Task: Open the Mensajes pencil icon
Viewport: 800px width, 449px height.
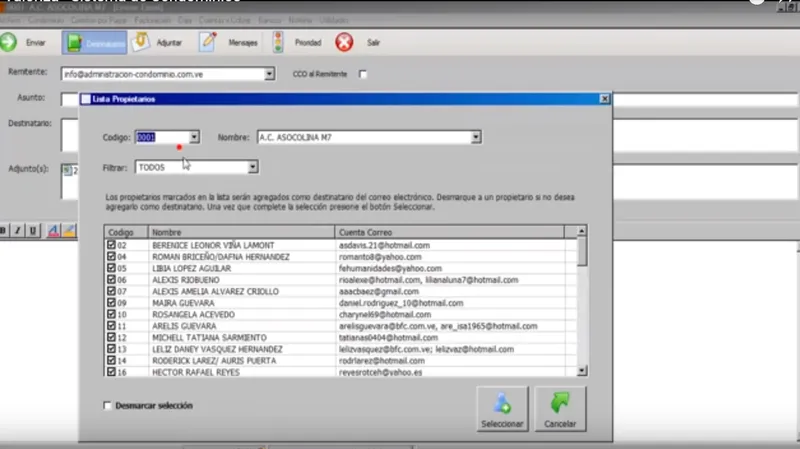Action: tap(208, 42)
